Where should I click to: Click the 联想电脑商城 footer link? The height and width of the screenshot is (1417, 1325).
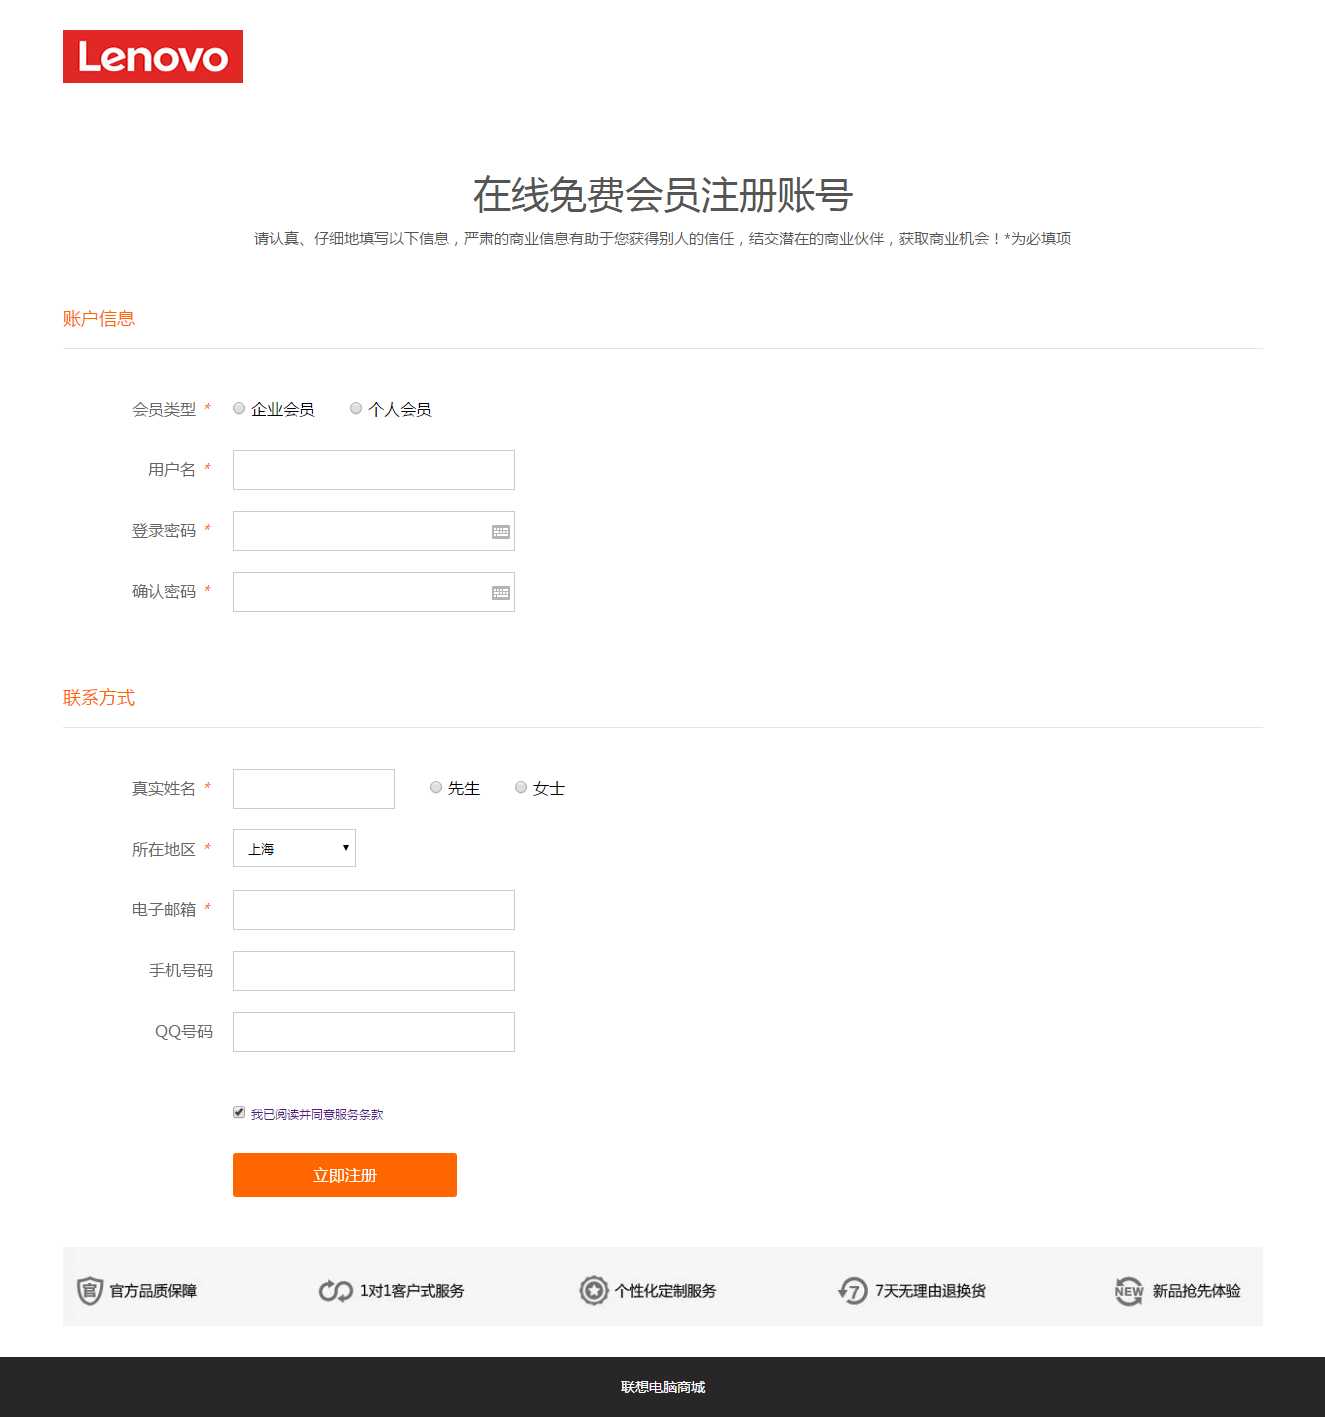click(x=663, y=1387)
